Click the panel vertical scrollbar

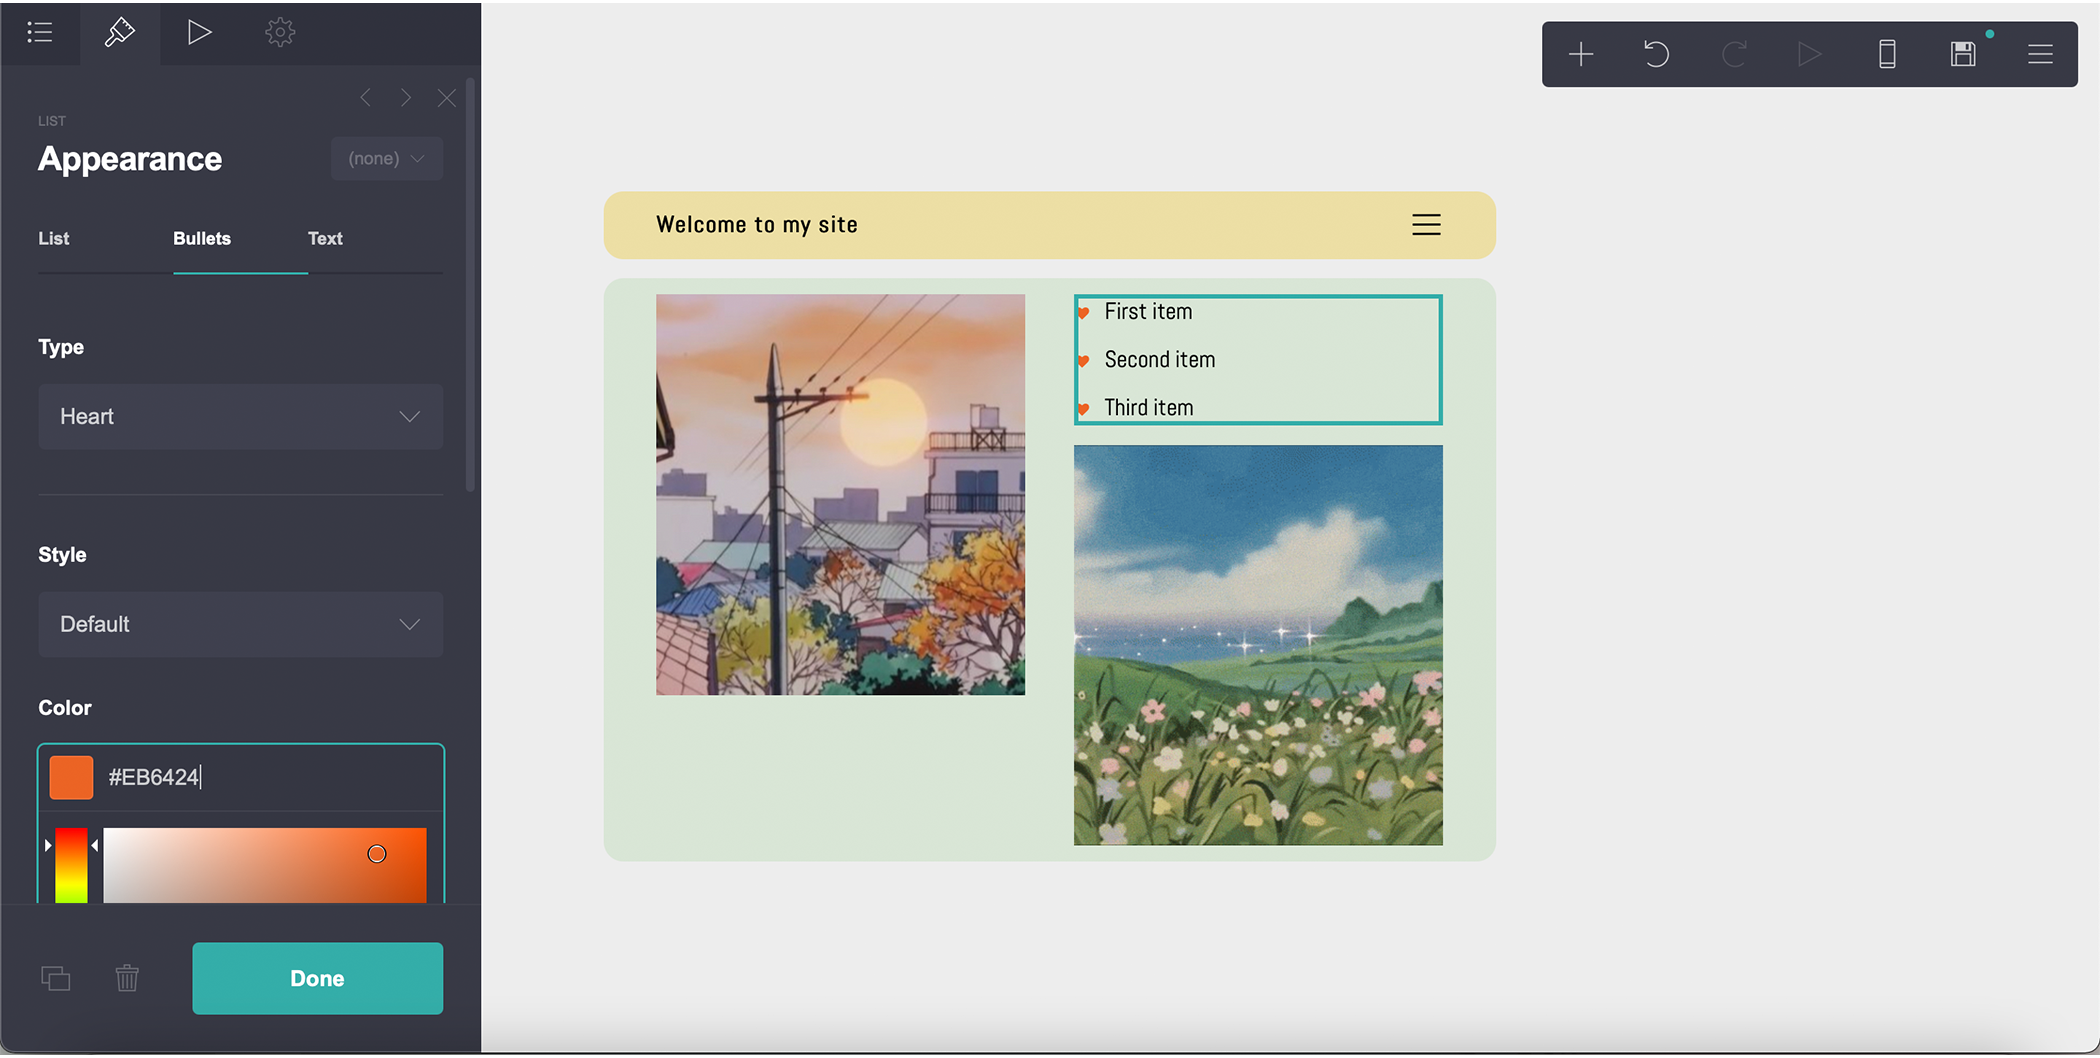coord(470,285)
